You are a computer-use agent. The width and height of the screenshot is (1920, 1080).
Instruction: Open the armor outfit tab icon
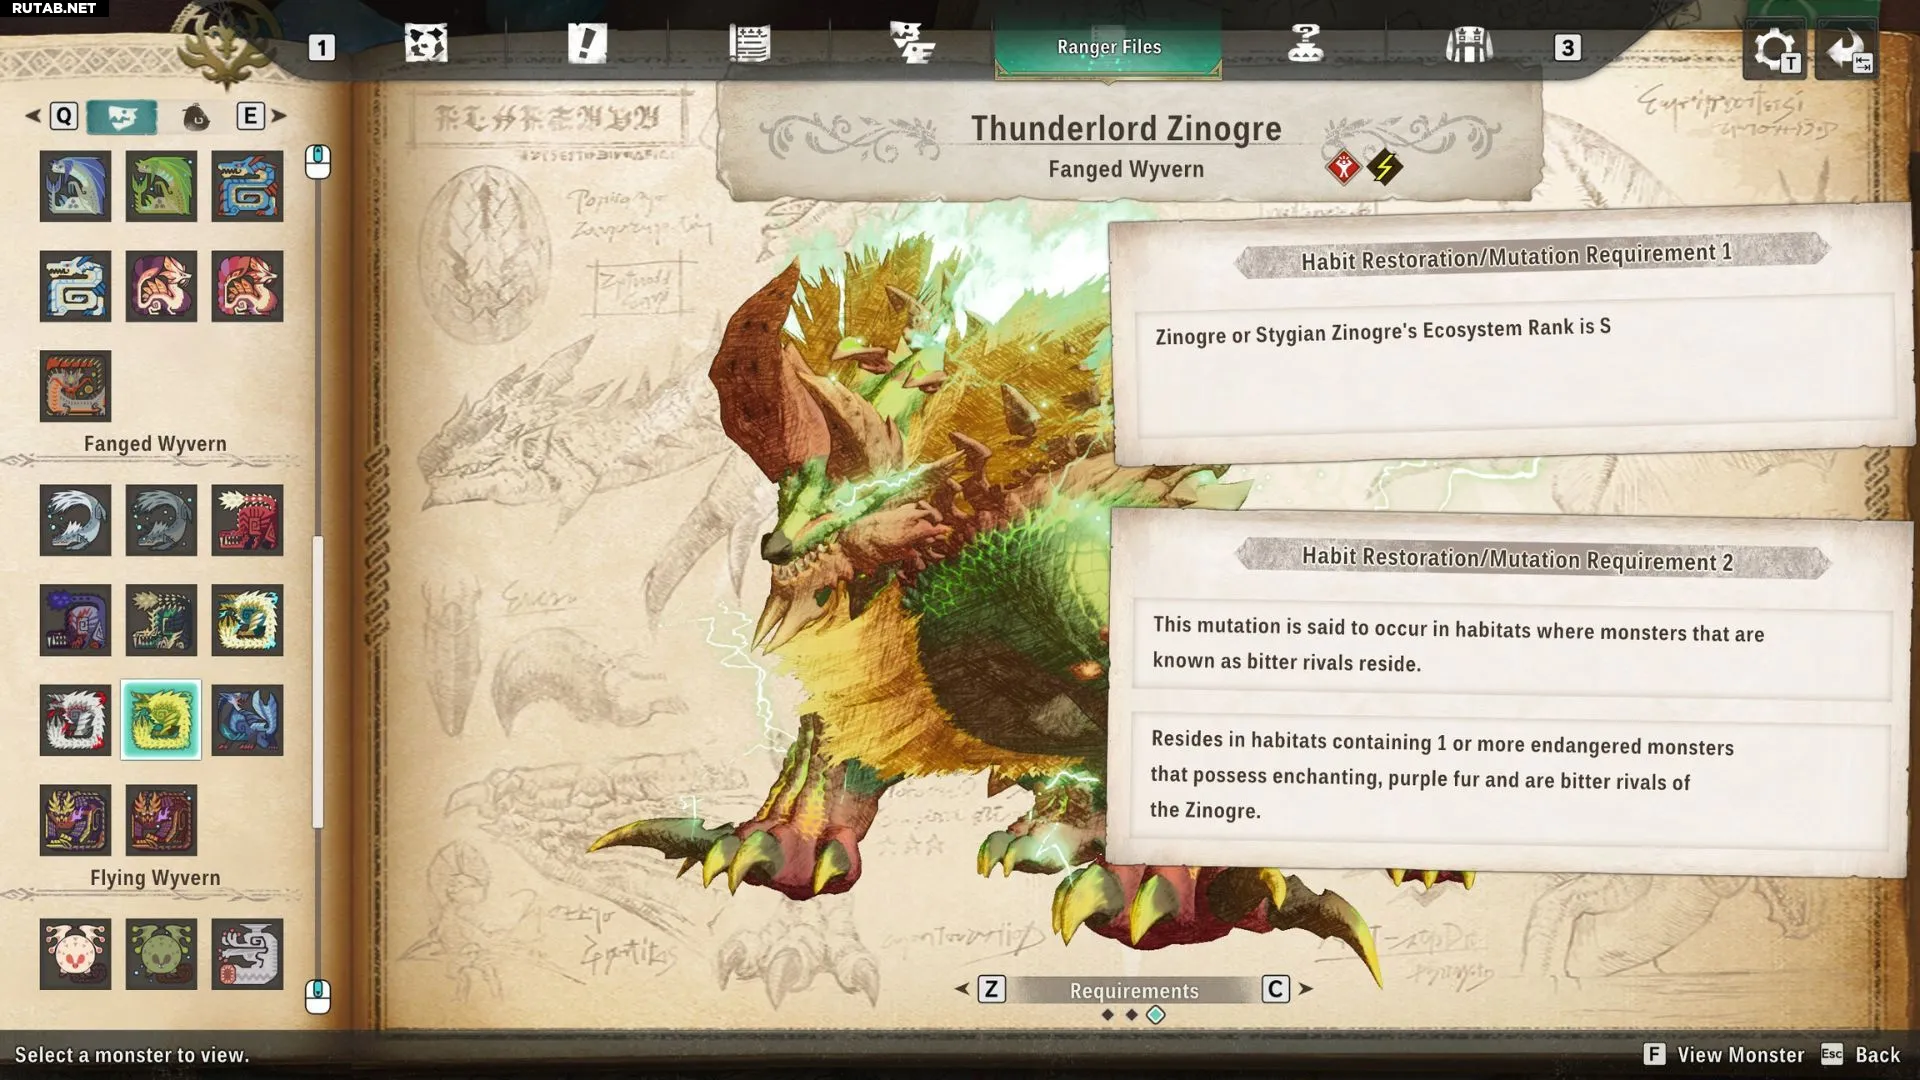click(1468, 45)
